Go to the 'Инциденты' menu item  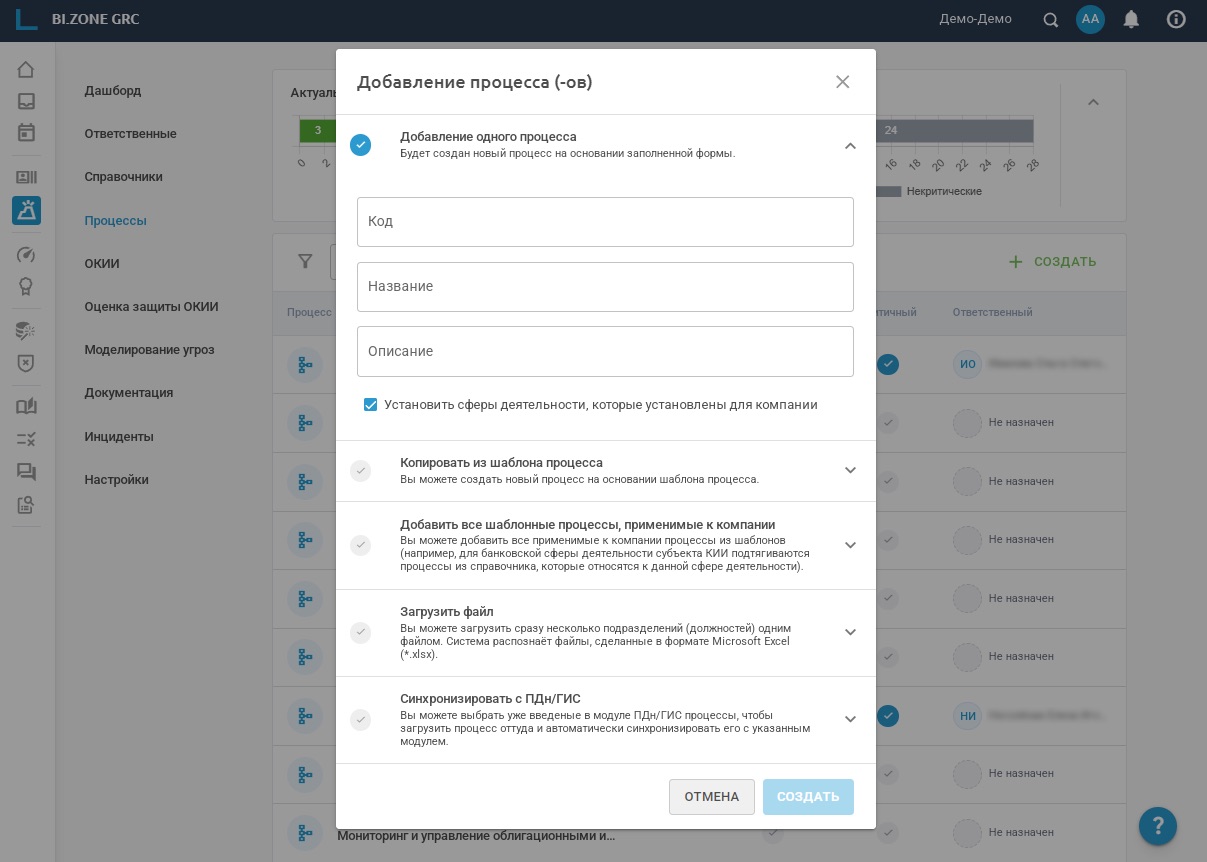coord(119,437)
